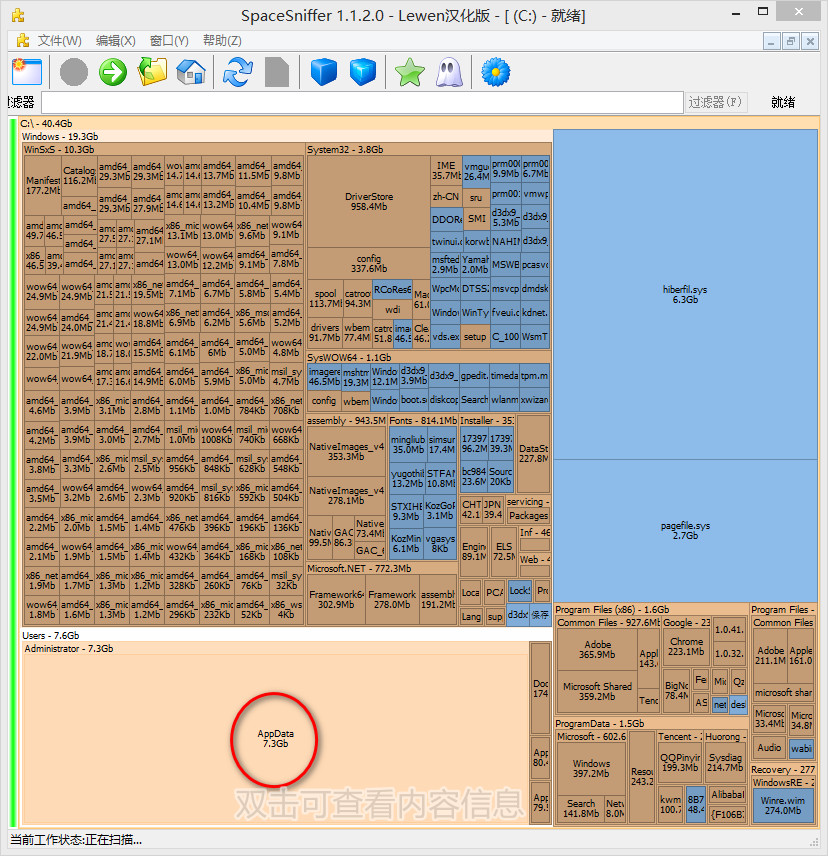This screenshot has height=856, width=828.
Task: Click the green star icon
Action: click(409, 72)
